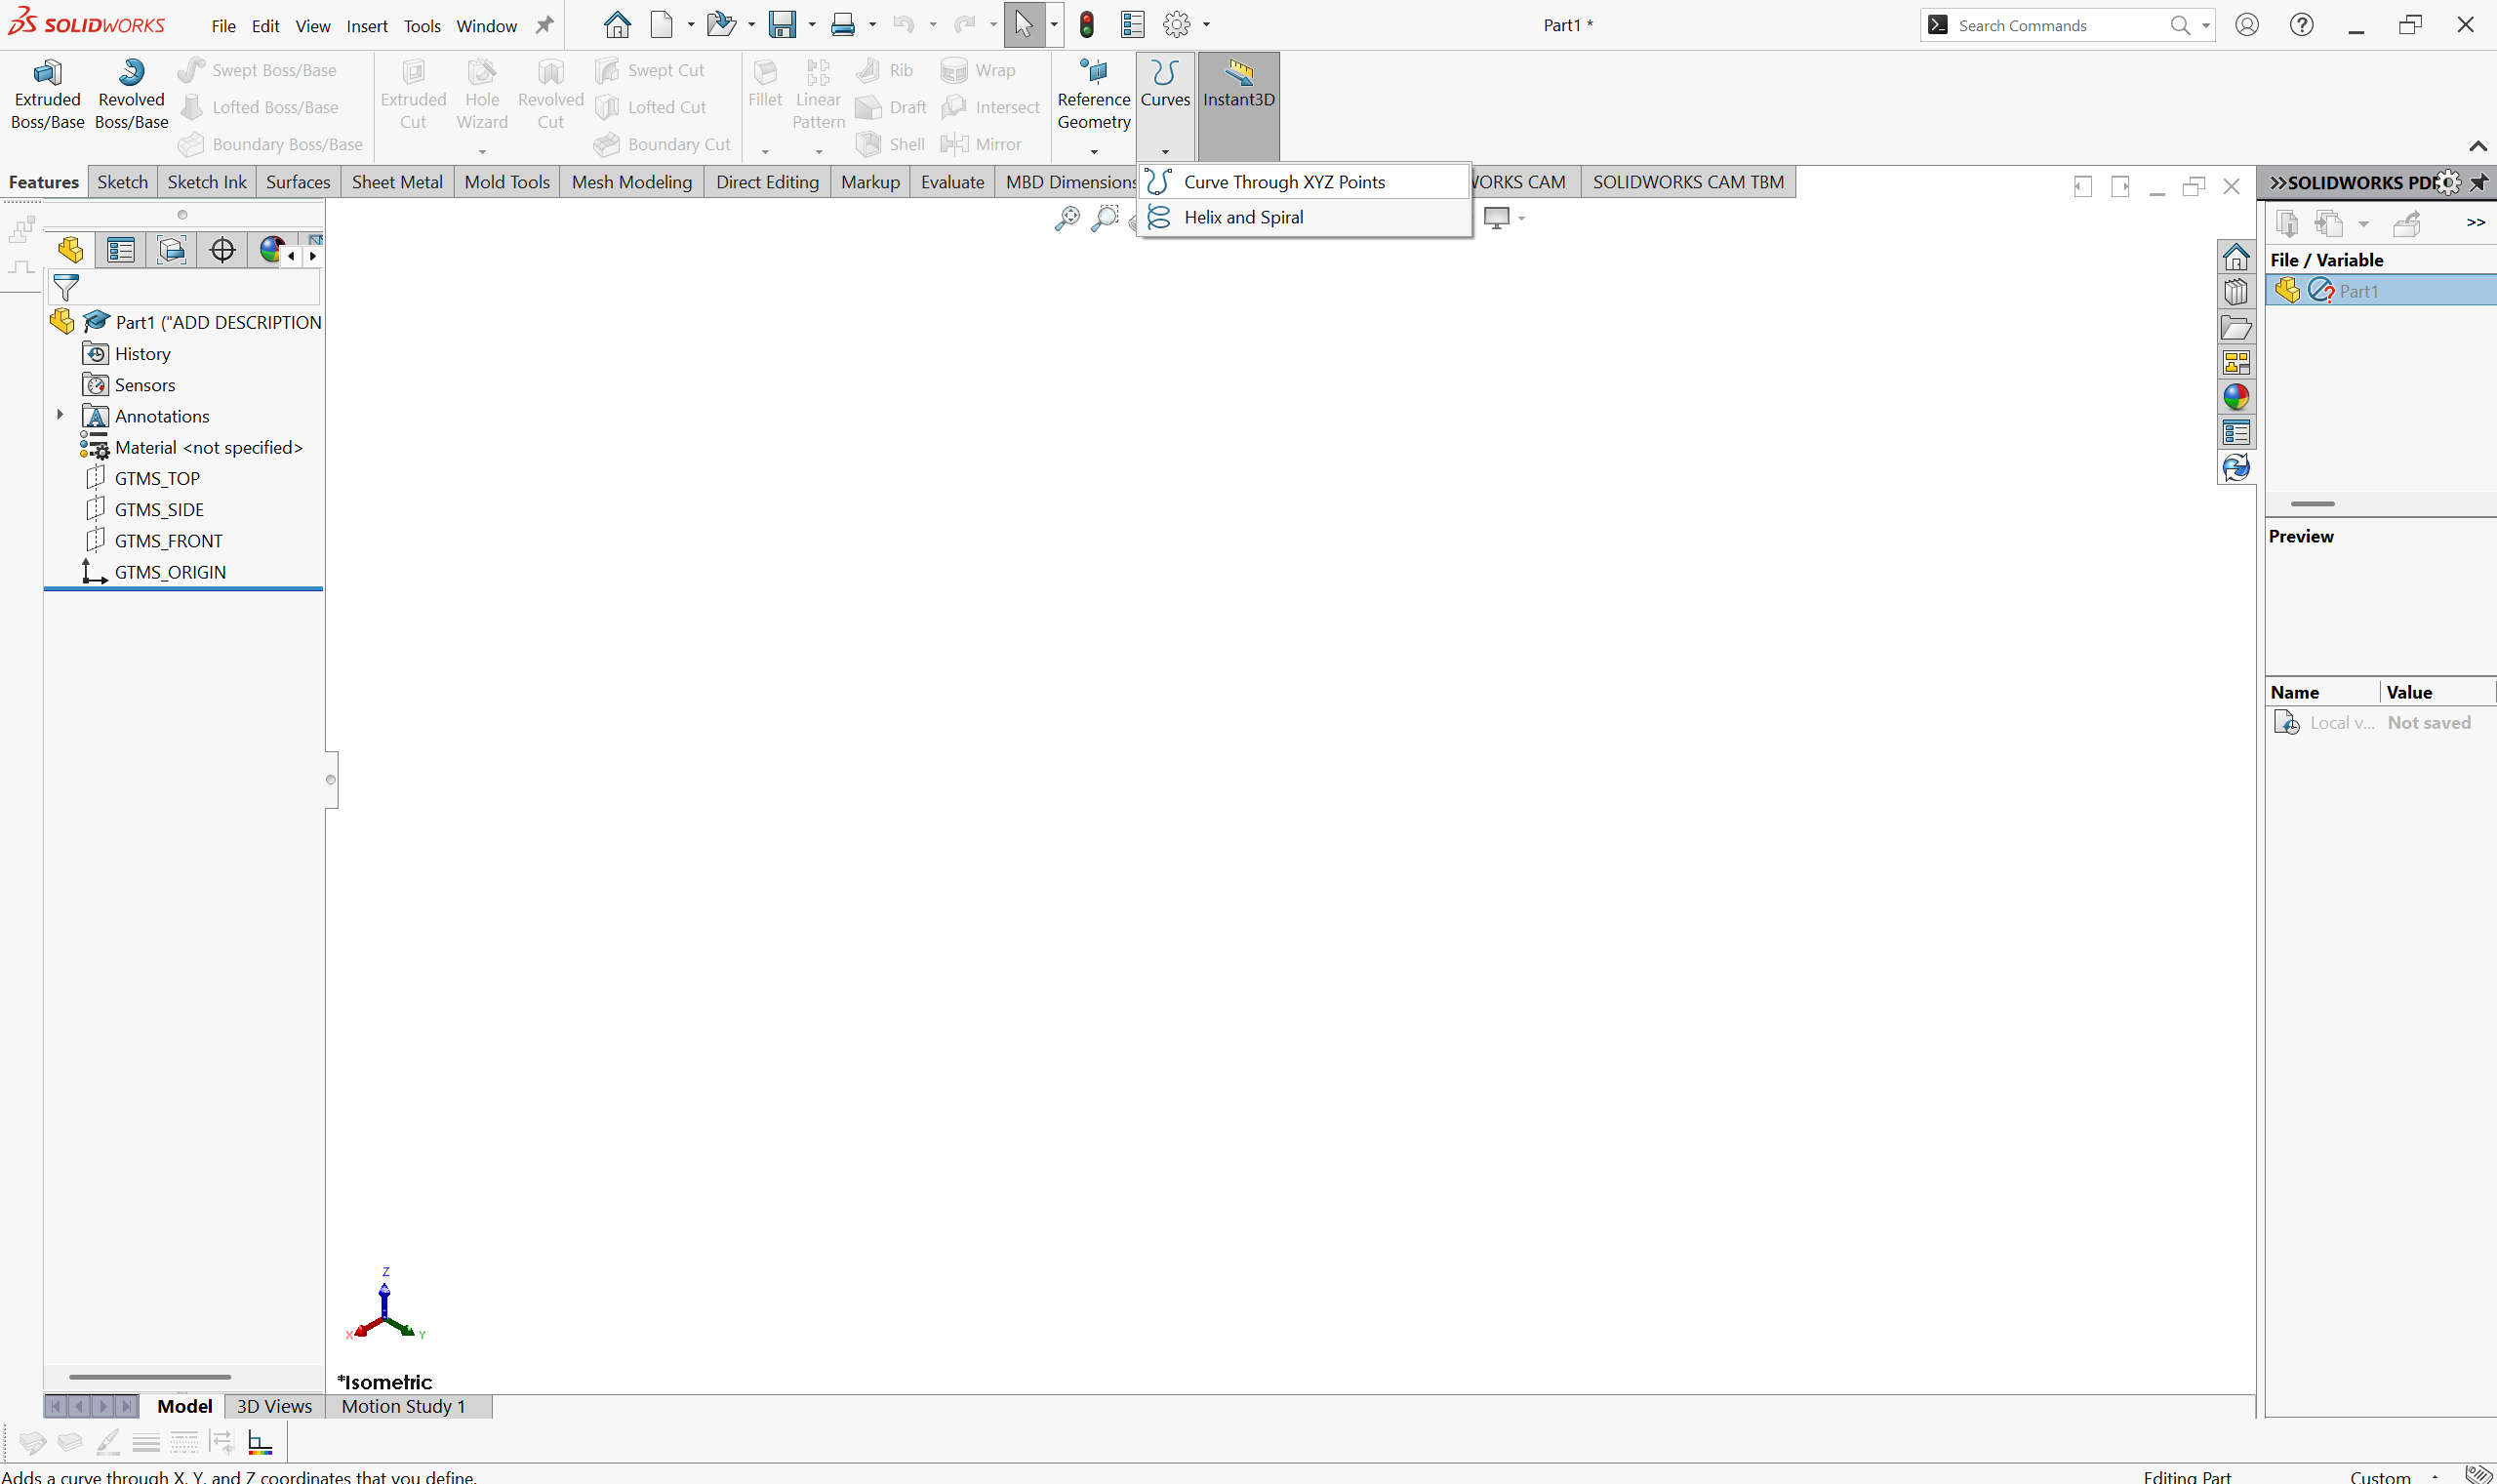Expand the Annotations tree node
Image resolution: width=2497 pixels, height=1484 pixels.
tap(60, 415)
